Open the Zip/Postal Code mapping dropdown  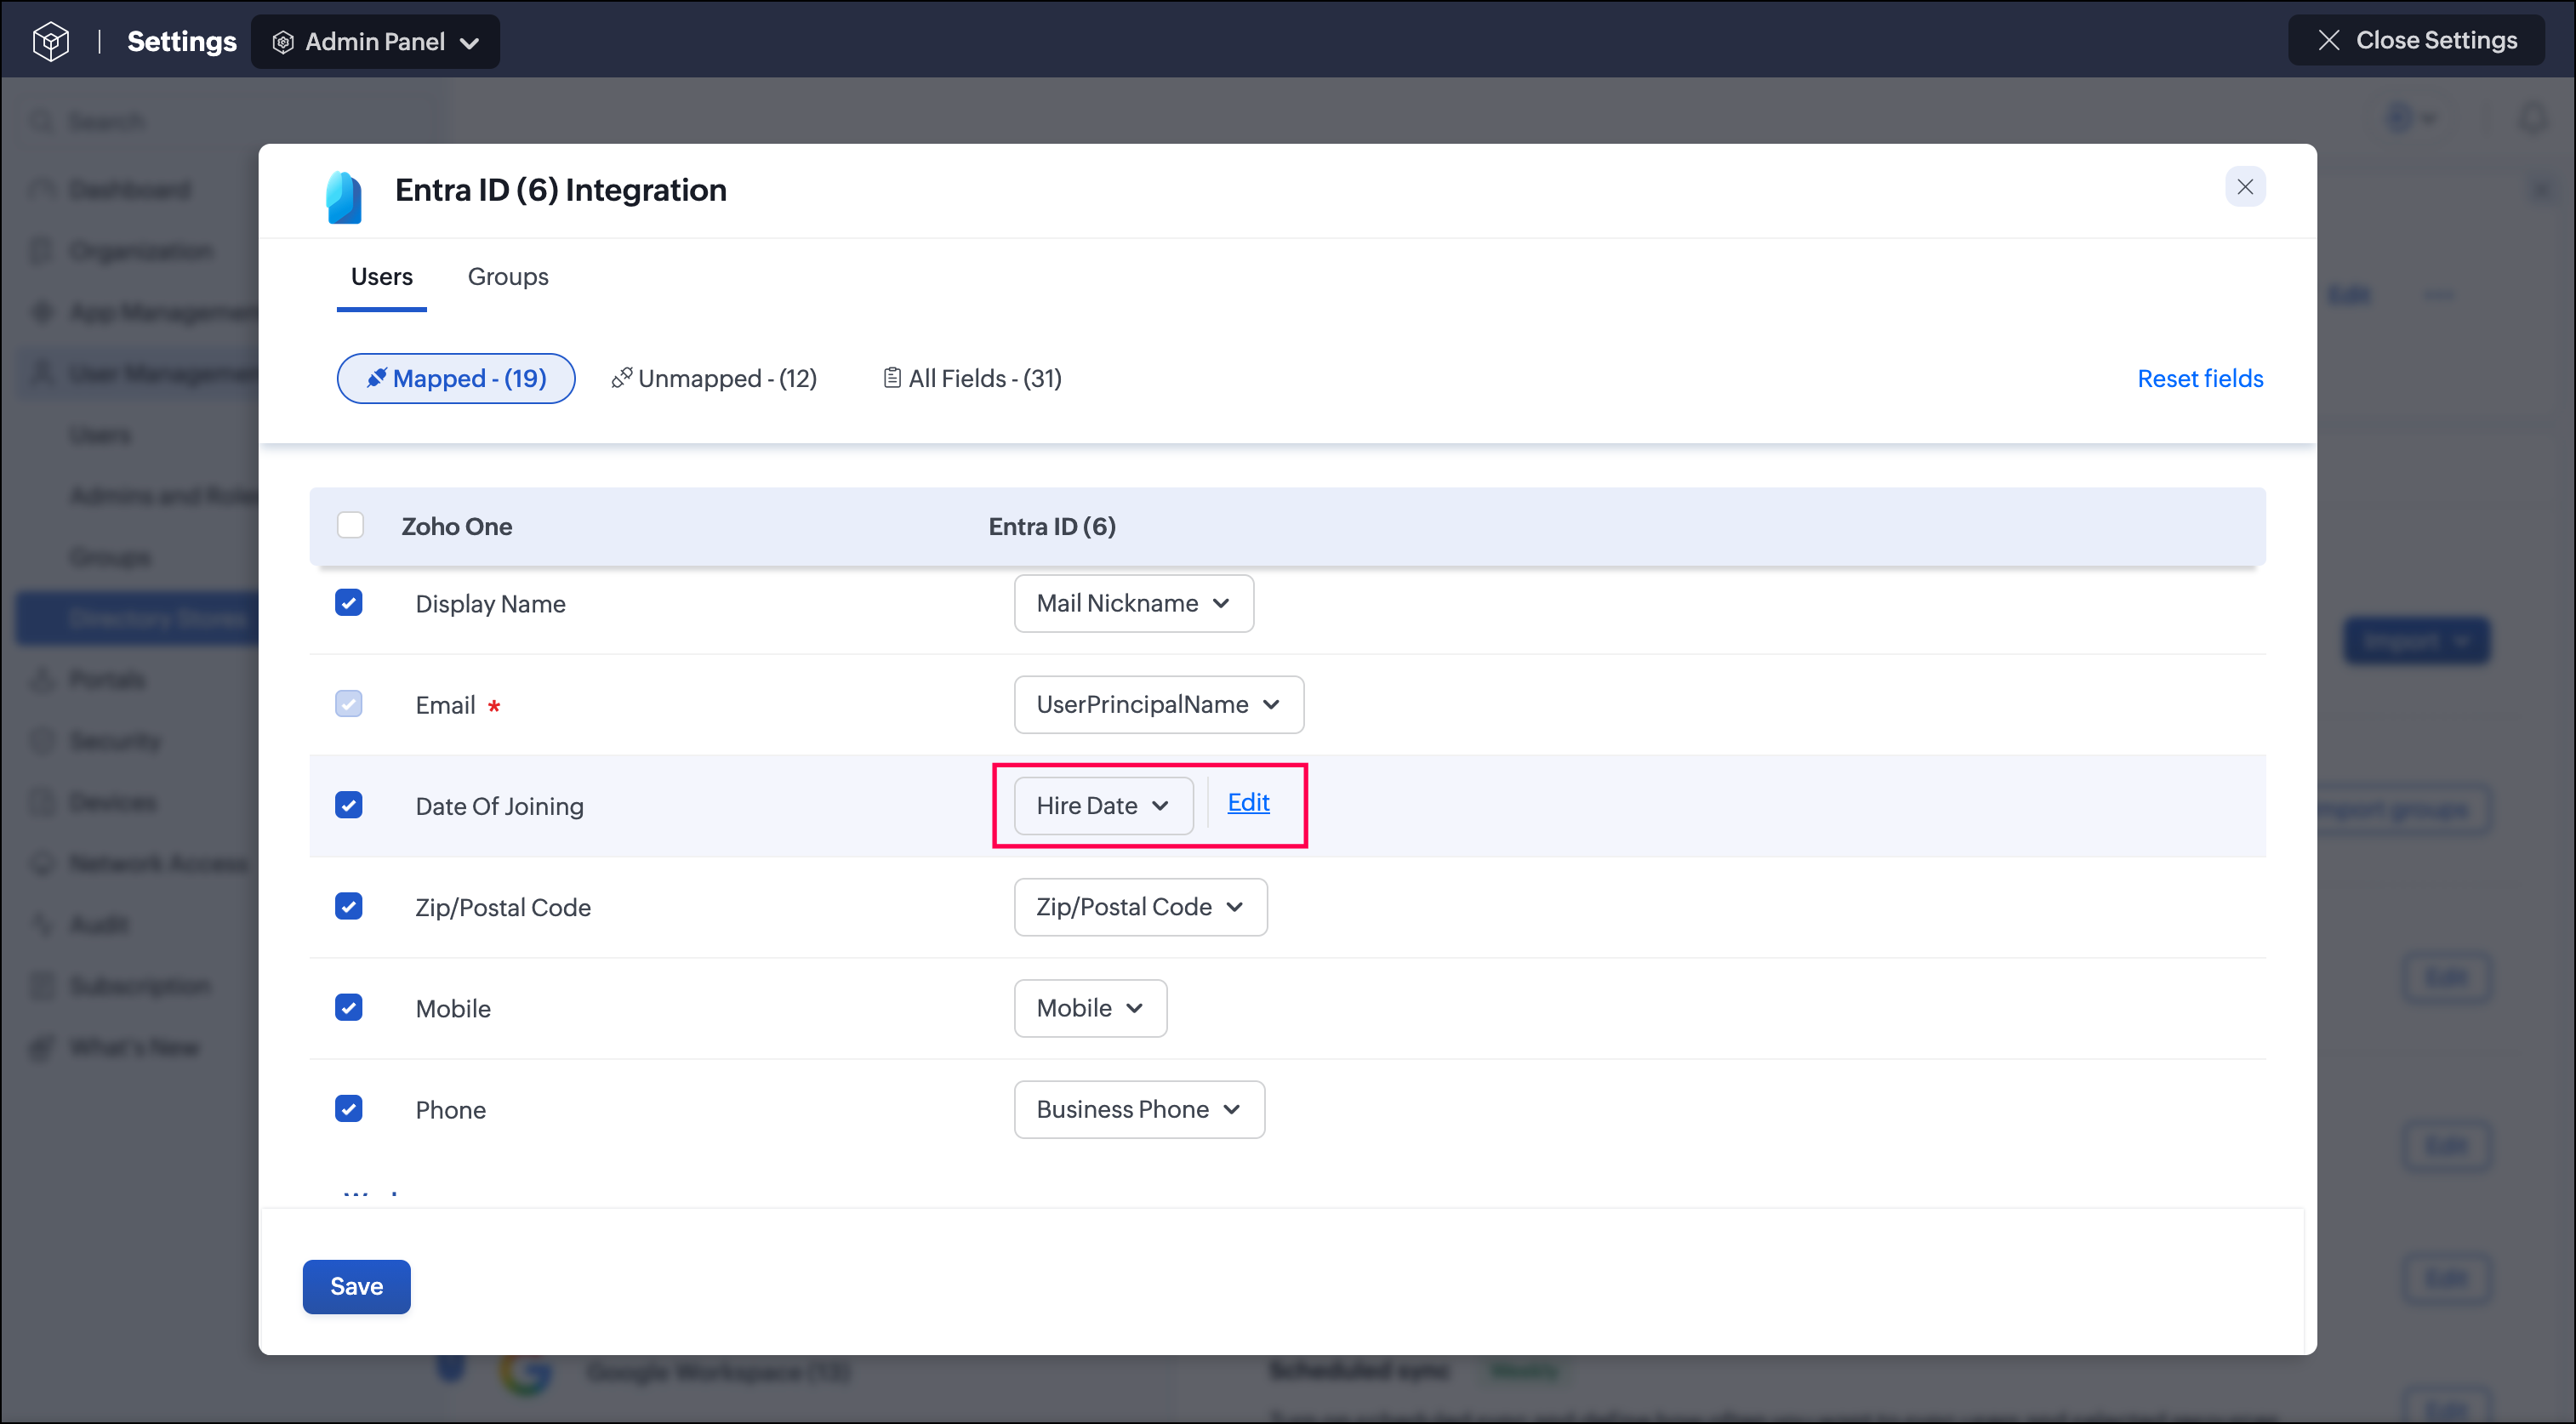[x=1140, y=906]
